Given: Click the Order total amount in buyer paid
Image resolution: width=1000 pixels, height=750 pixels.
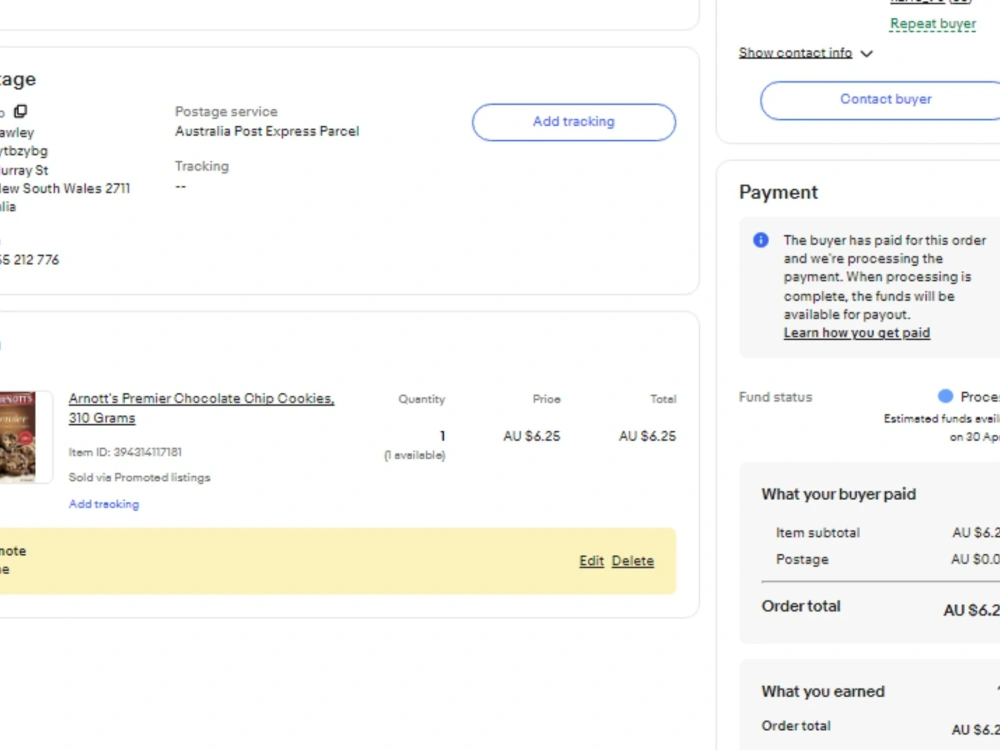Looking at the screenshot, I should coord(971,610).
